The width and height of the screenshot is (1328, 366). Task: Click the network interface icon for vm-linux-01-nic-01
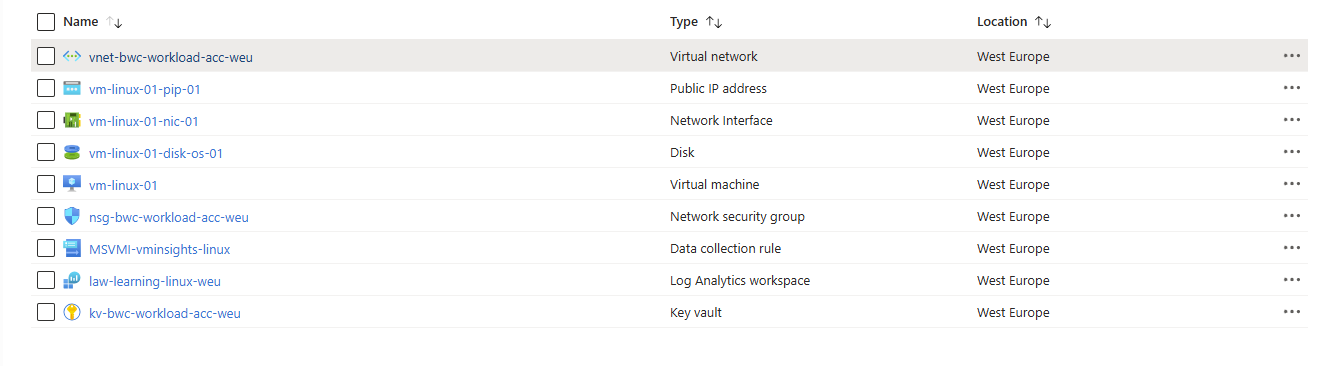click(x=72, y=121)
